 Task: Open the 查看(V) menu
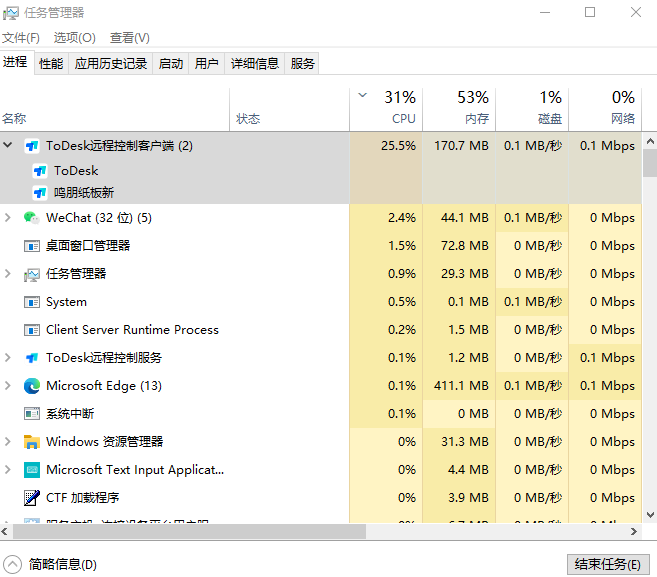(x=129, y=38)
